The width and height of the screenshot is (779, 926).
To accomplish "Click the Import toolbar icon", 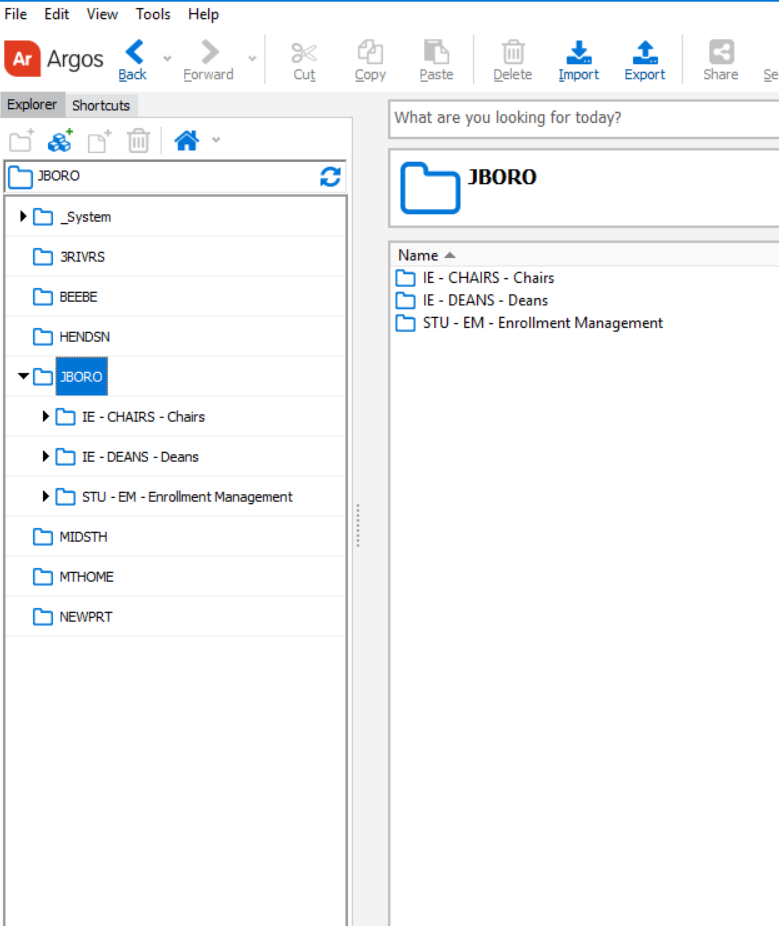I will tap(579, 53).
